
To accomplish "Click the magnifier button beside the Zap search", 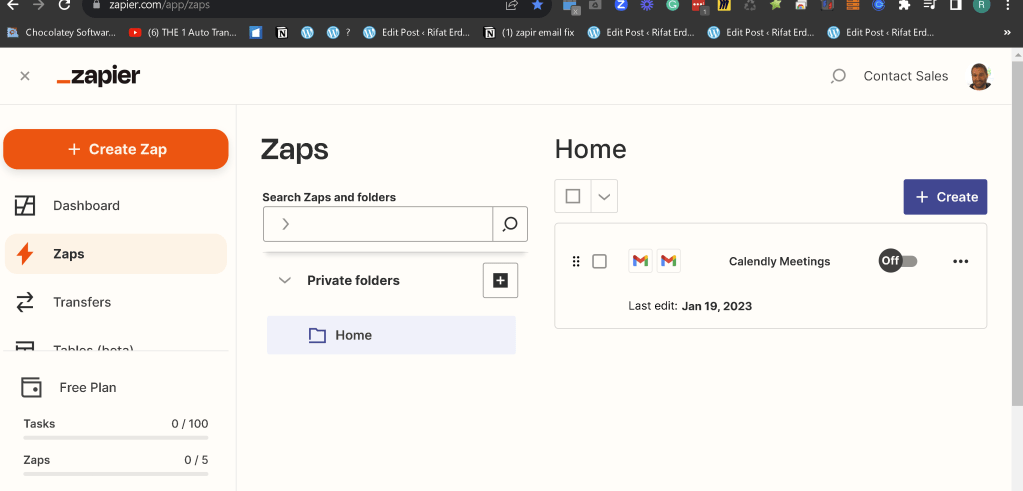I will pyautogui.click(x=510, y=224).
